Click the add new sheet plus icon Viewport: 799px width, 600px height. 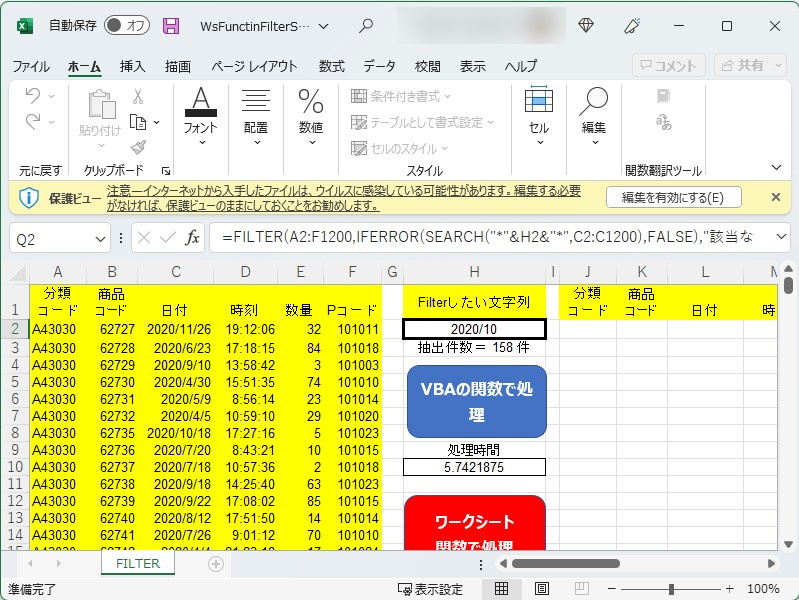click(216, 564)
